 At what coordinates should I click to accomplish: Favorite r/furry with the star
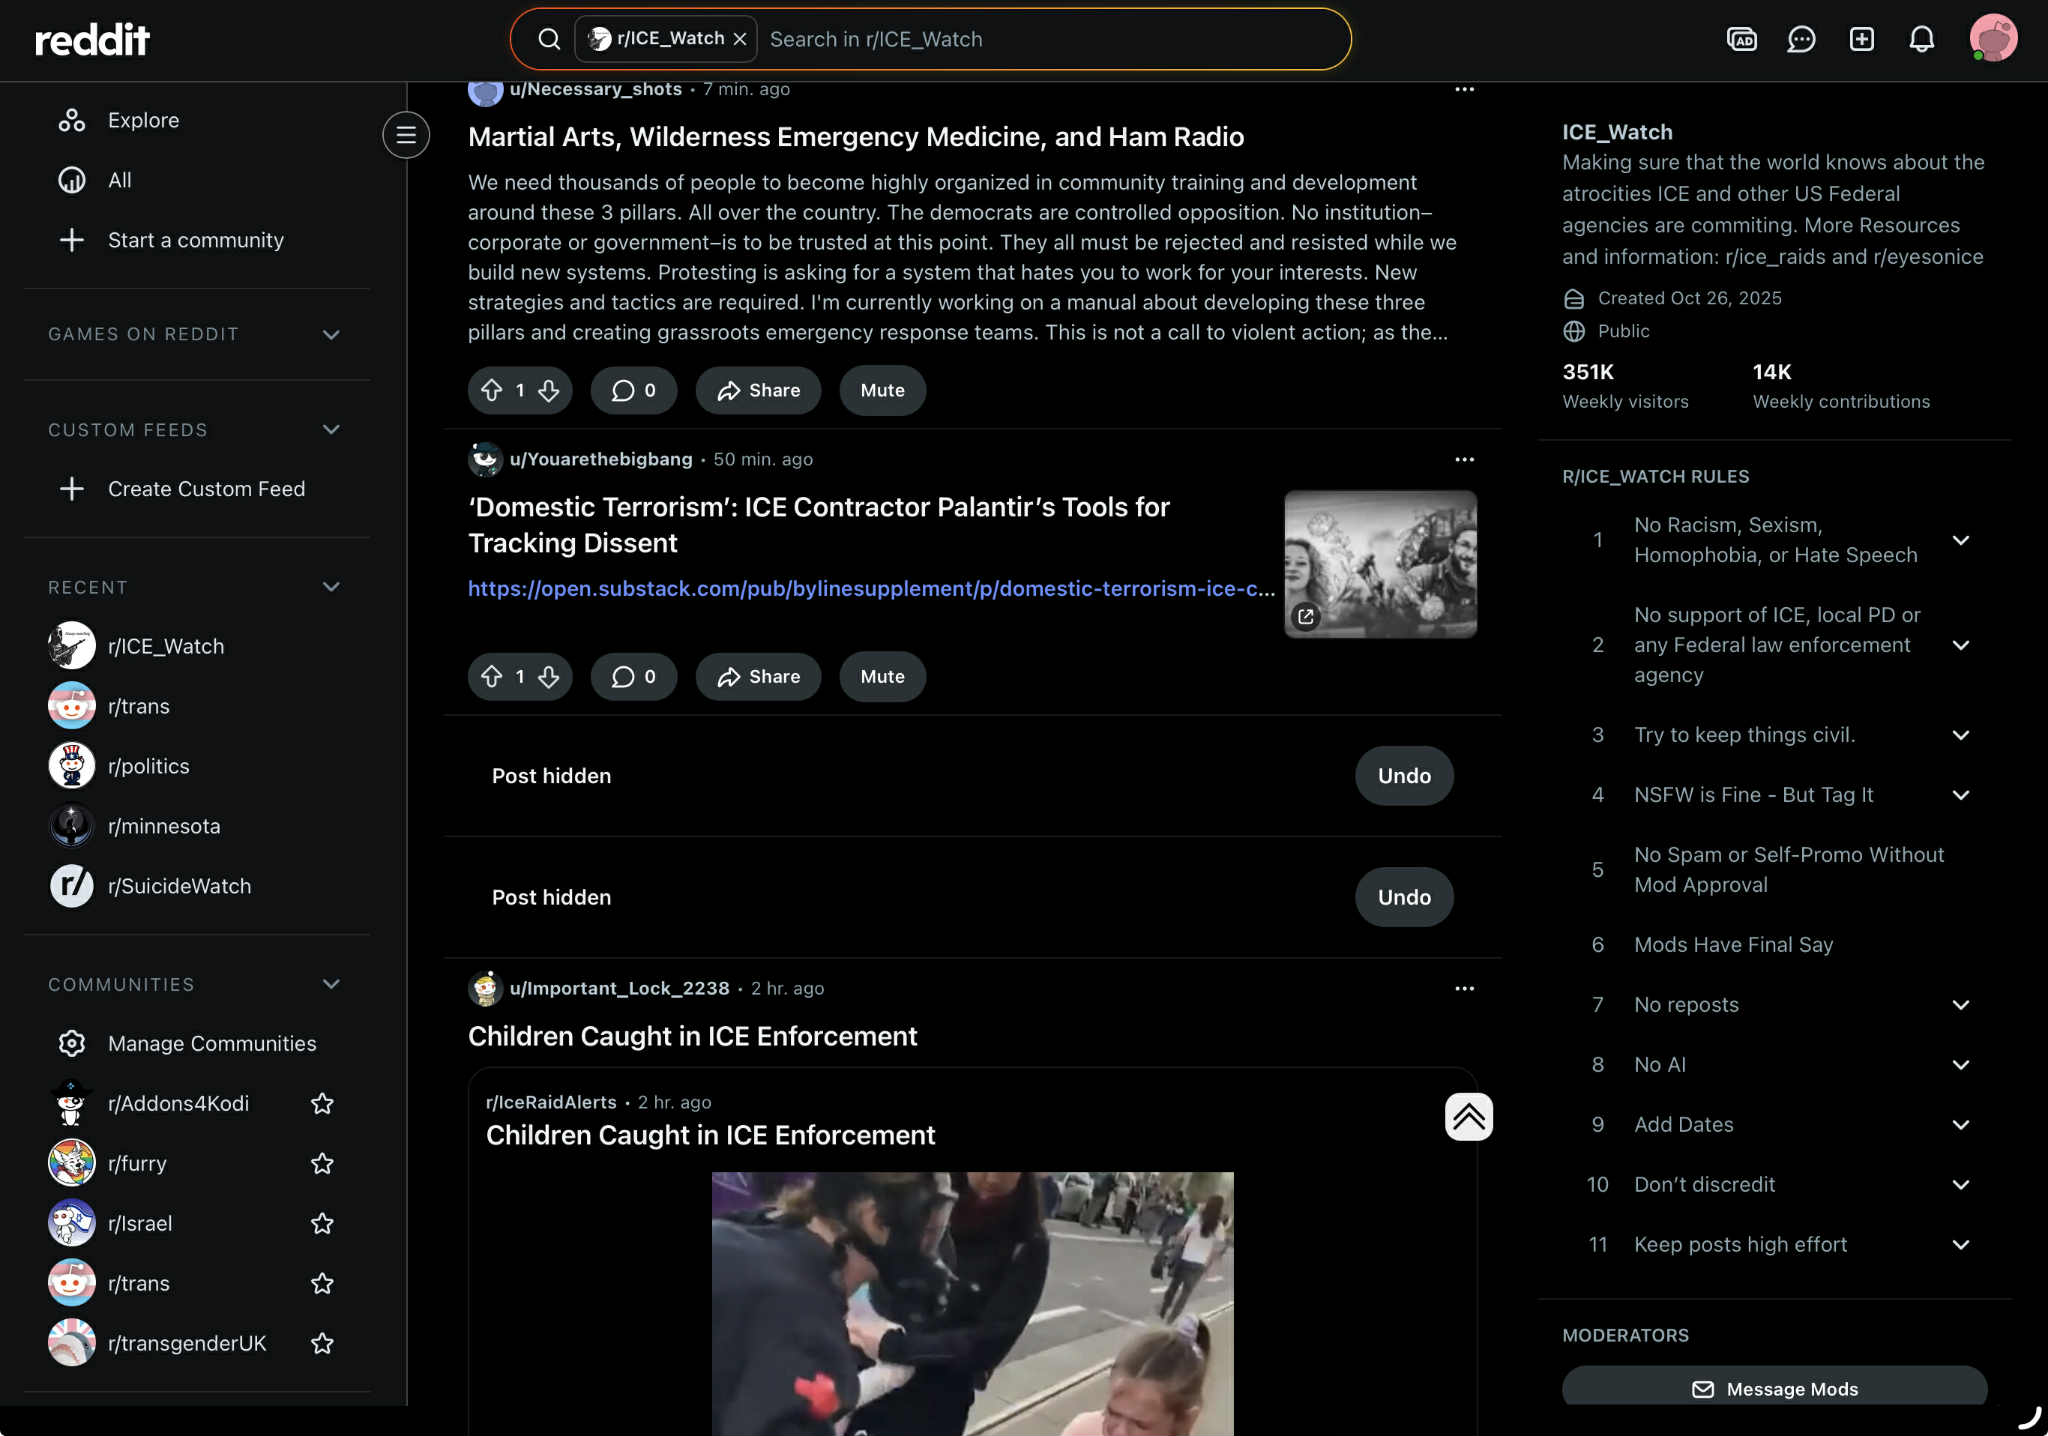point(322,1163)
